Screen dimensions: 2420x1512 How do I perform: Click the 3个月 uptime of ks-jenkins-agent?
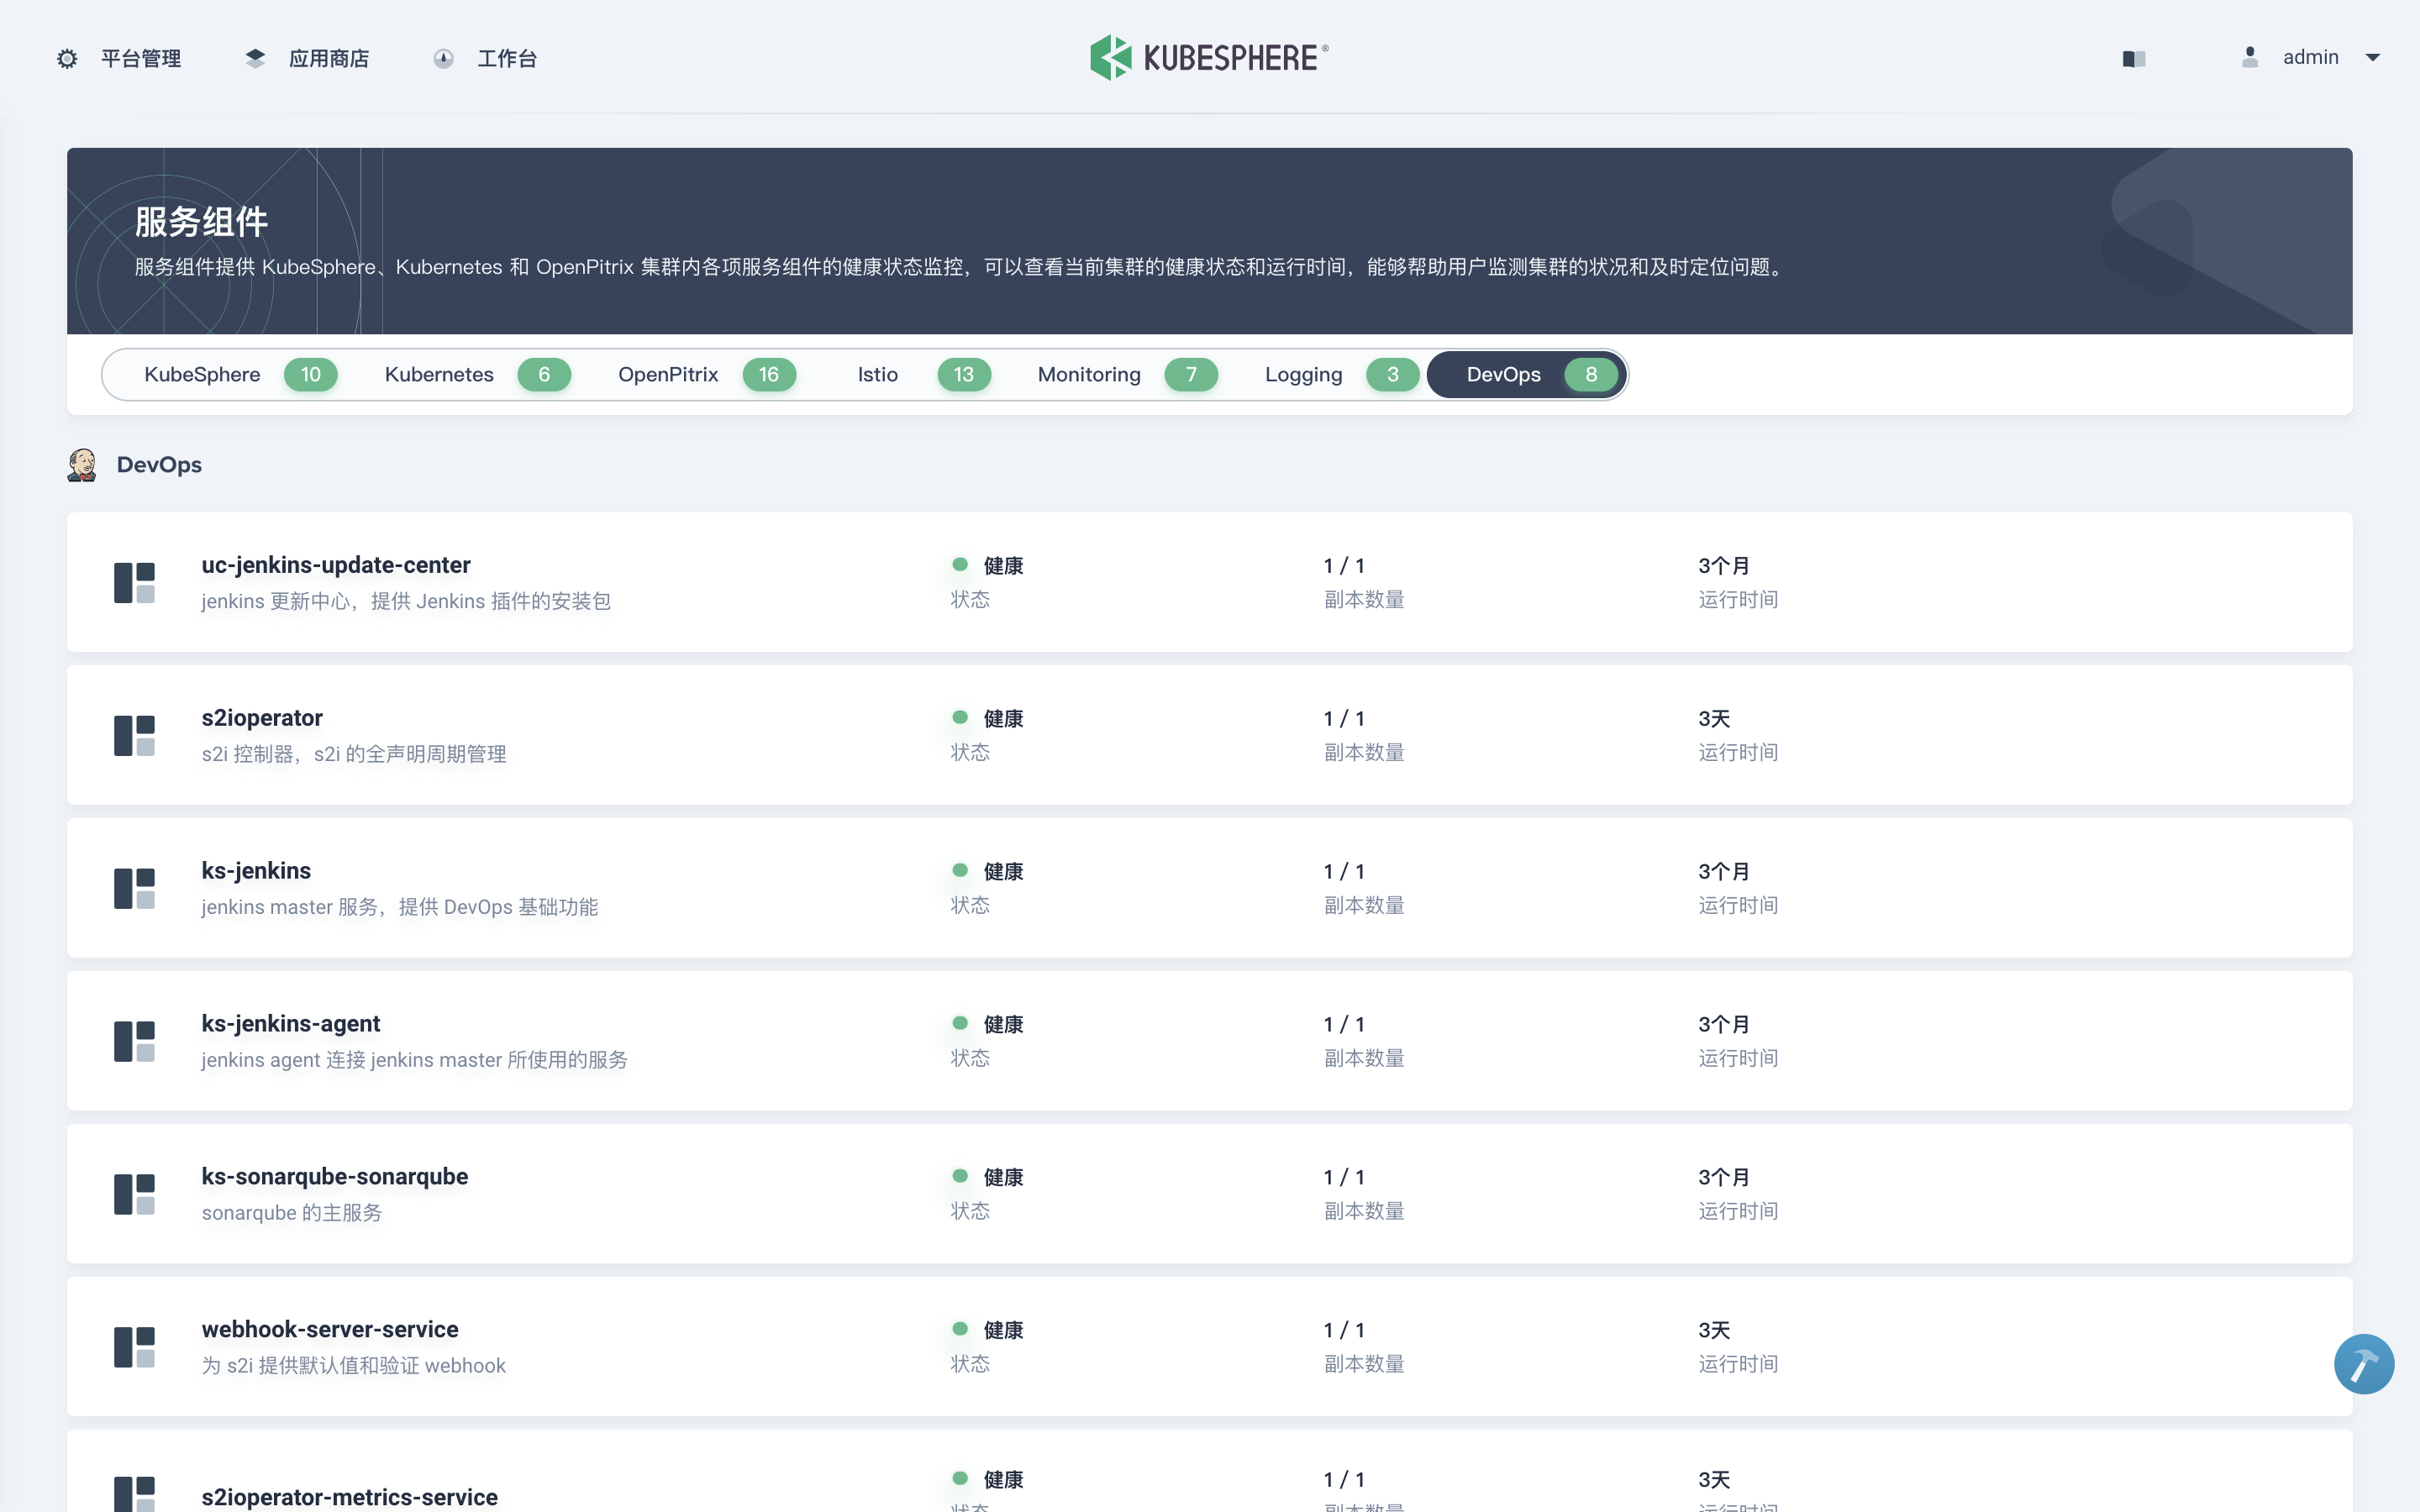coord(1724,1025)
